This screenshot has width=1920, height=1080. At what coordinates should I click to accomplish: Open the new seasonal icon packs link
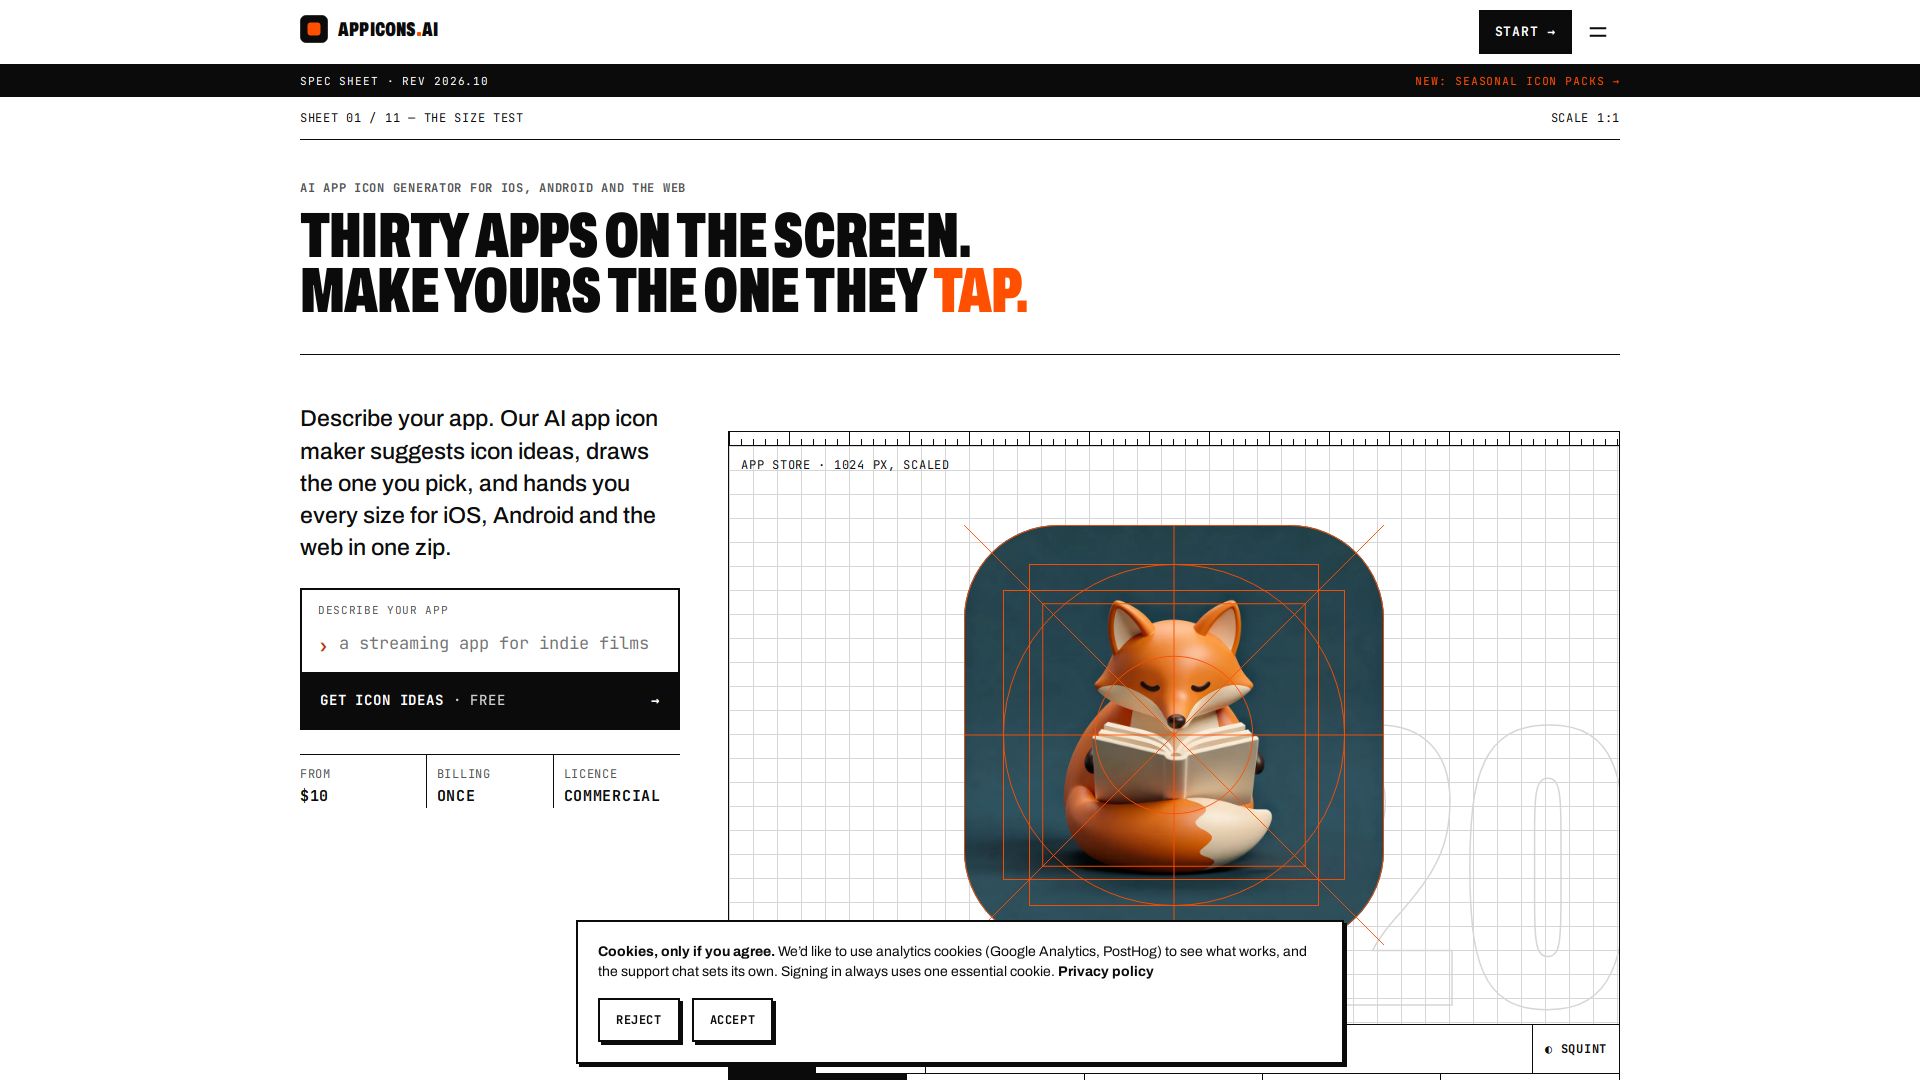(1517, 81)
